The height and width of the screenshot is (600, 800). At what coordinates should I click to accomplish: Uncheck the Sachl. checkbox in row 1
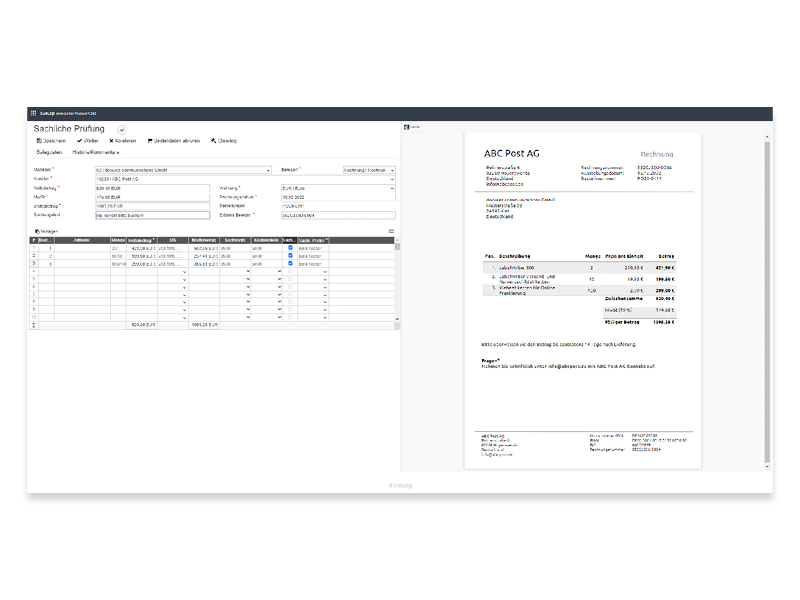coord(290,248)
